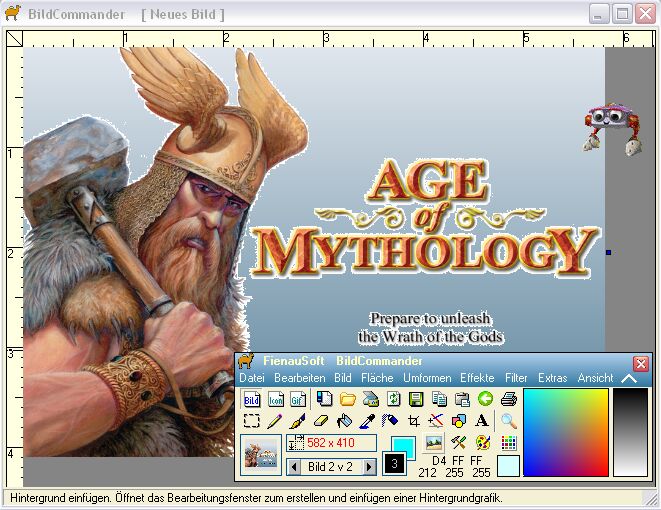Activate the eyedropper color picker tool
Image resolution: width=661 pixels, height=510 pixels.
367,421
